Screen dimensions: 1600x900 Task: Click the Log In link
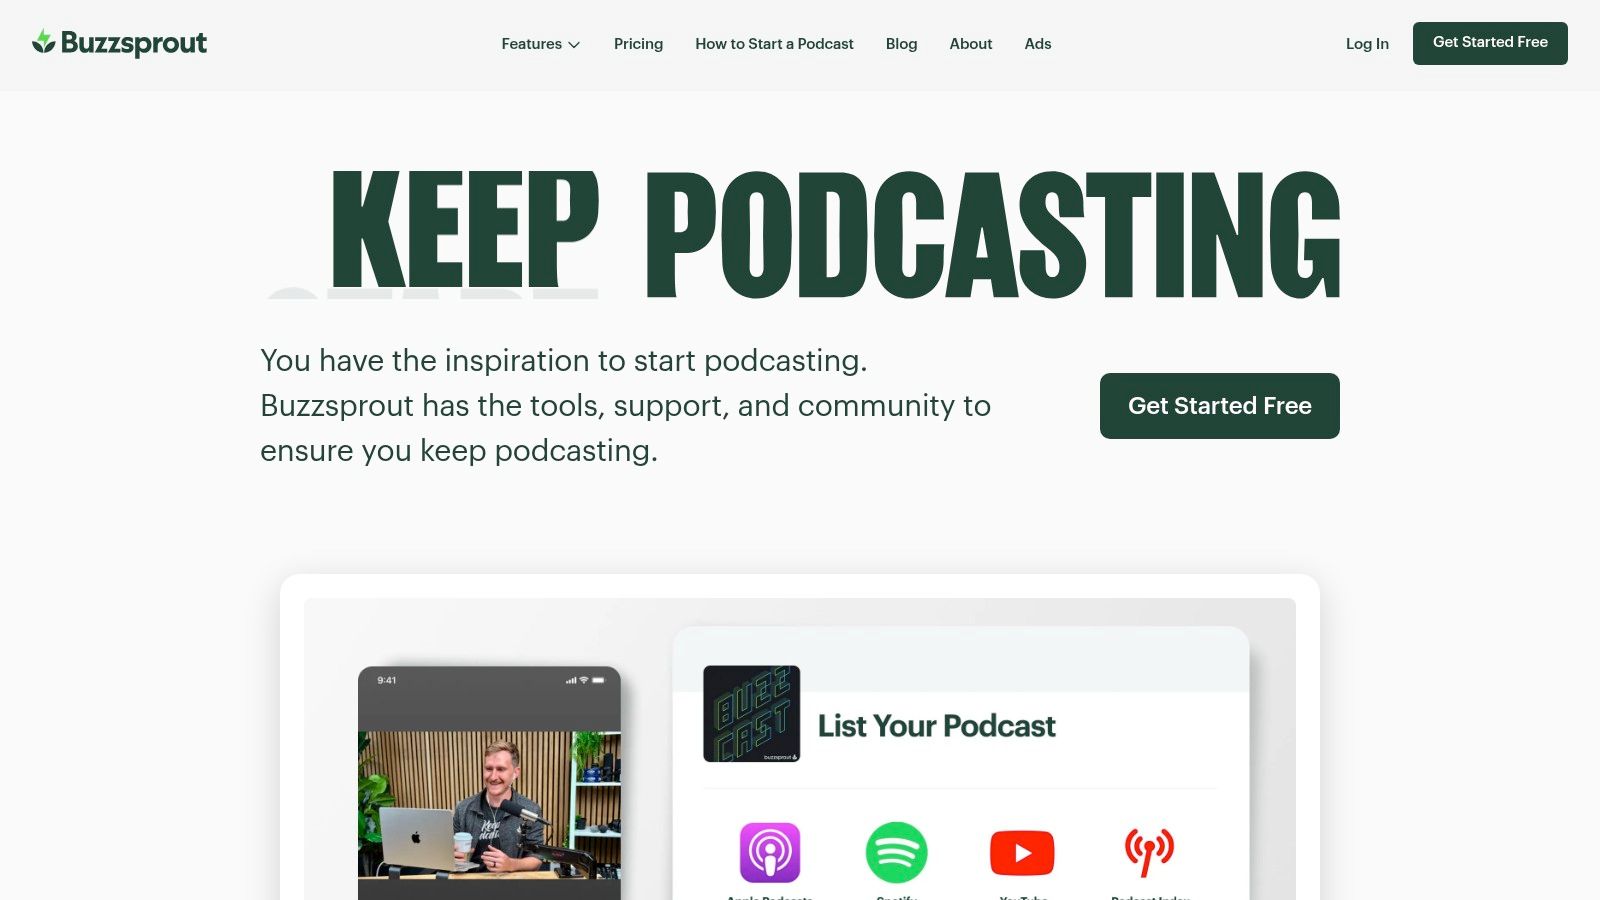click(x=1367, y=44)
